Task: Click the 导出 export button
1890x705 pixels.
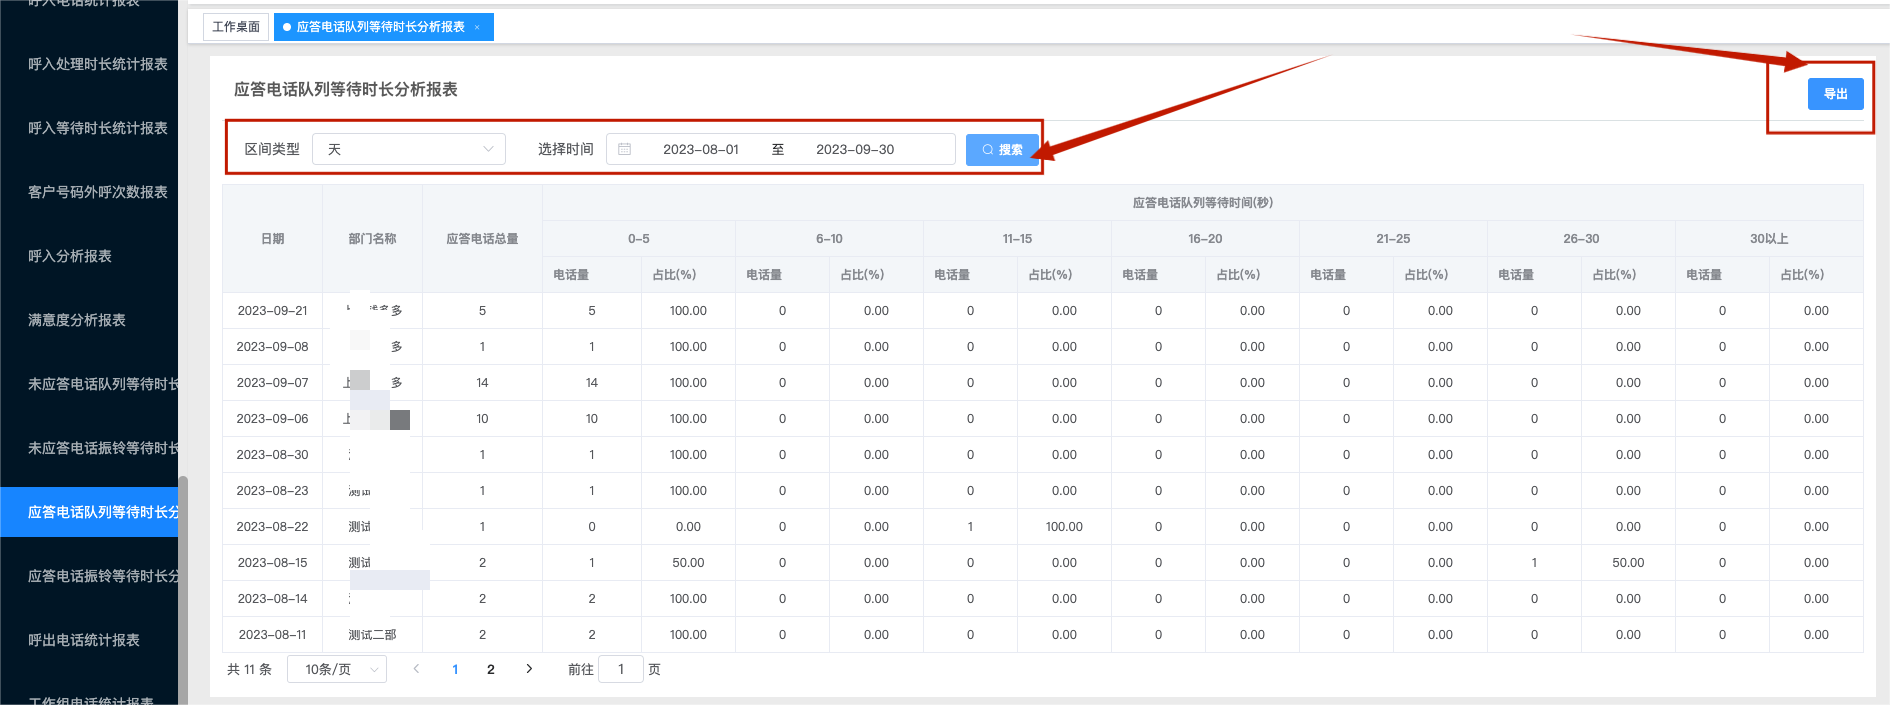Action: coord(1835,94)
